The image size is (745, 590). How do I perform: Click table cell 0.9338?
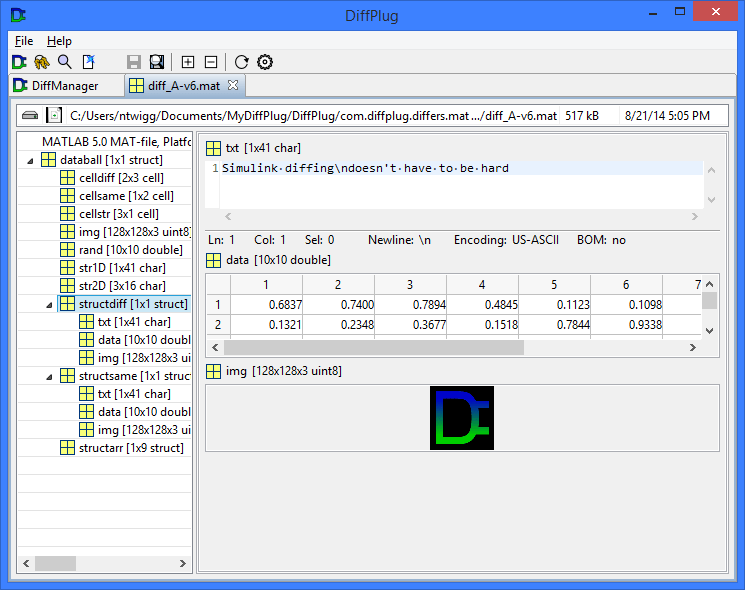(x=626, y=325)
